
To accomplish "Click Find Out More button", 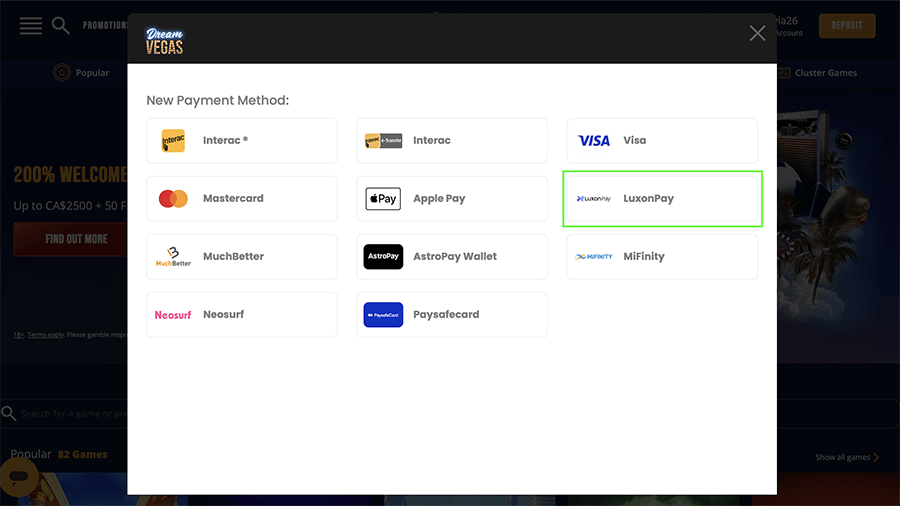I will click(71, 239).
